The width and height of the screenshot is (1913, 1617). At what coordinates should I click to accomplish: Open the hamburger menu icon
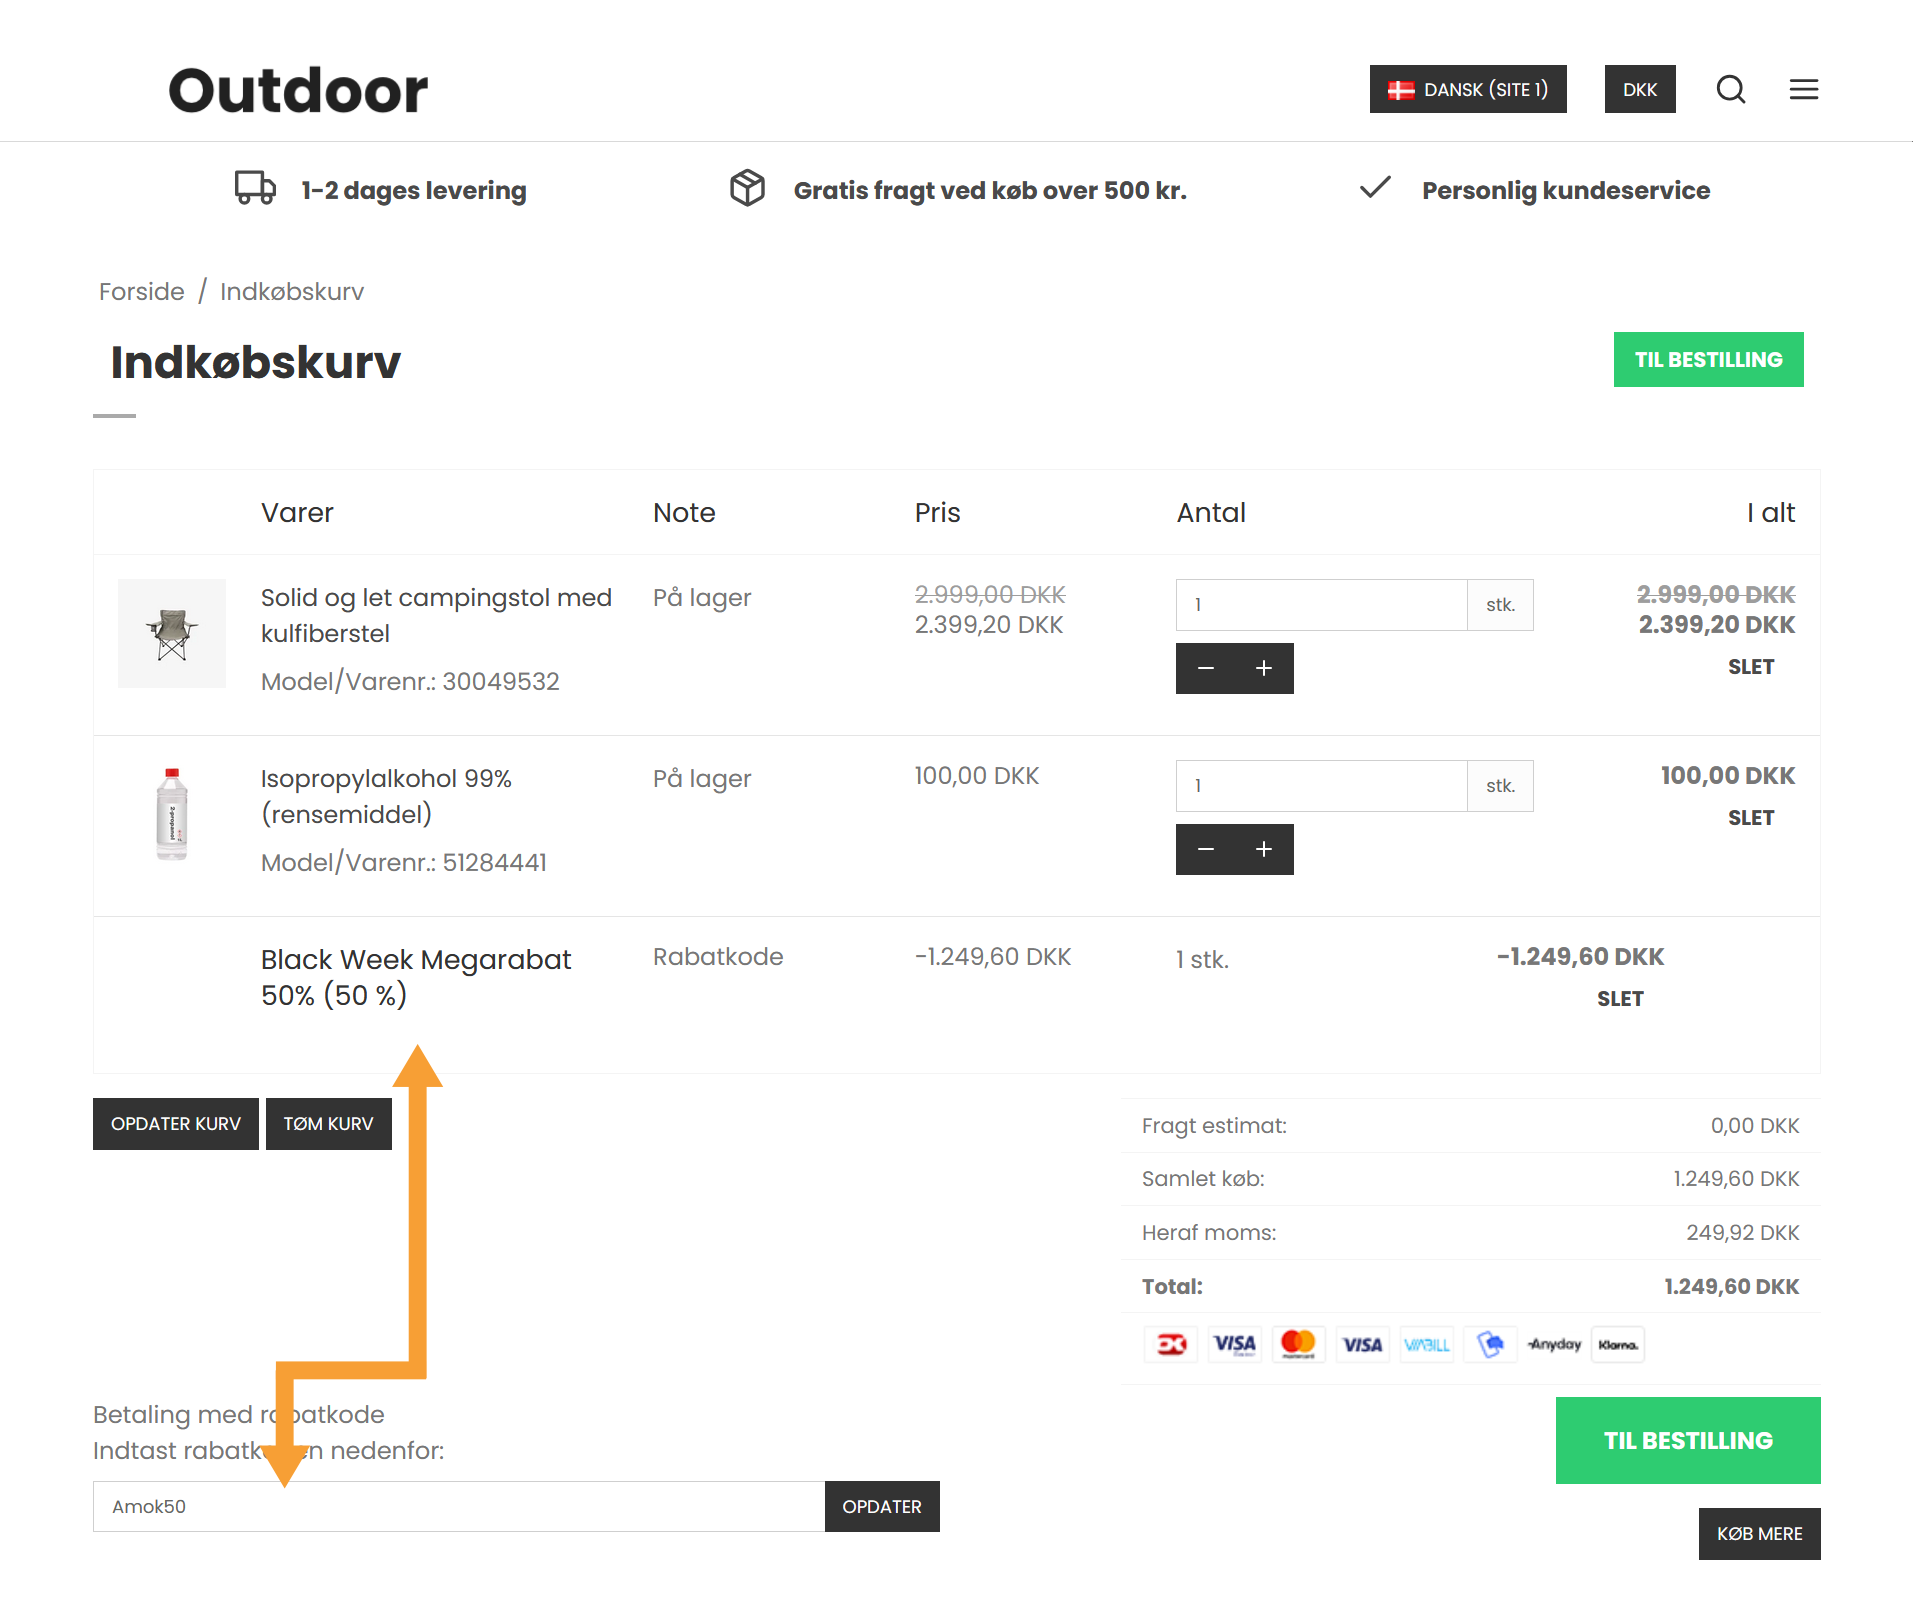coord(1803,90)
